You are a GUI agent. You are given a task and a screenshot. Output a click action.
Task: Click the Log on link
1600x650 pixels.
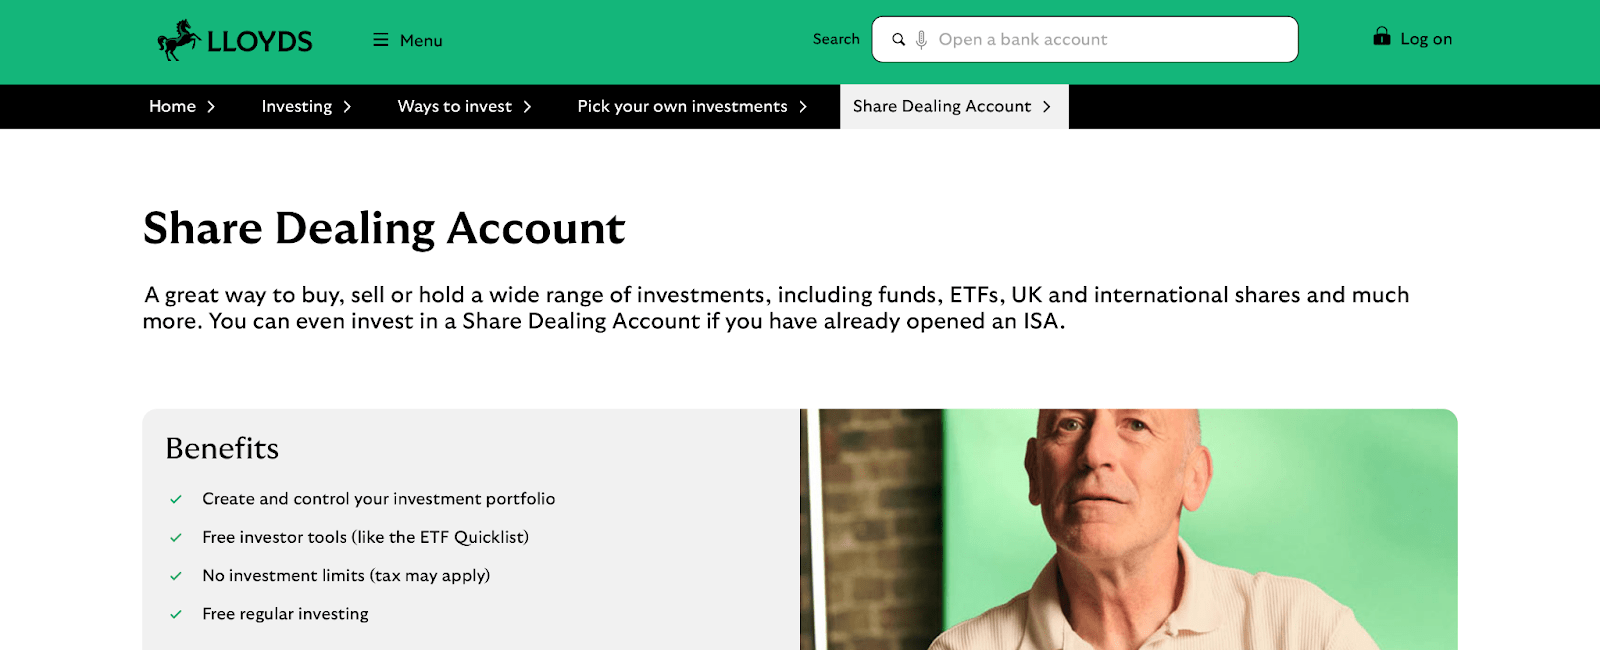pyautogui.click(x=1426, y=39)
